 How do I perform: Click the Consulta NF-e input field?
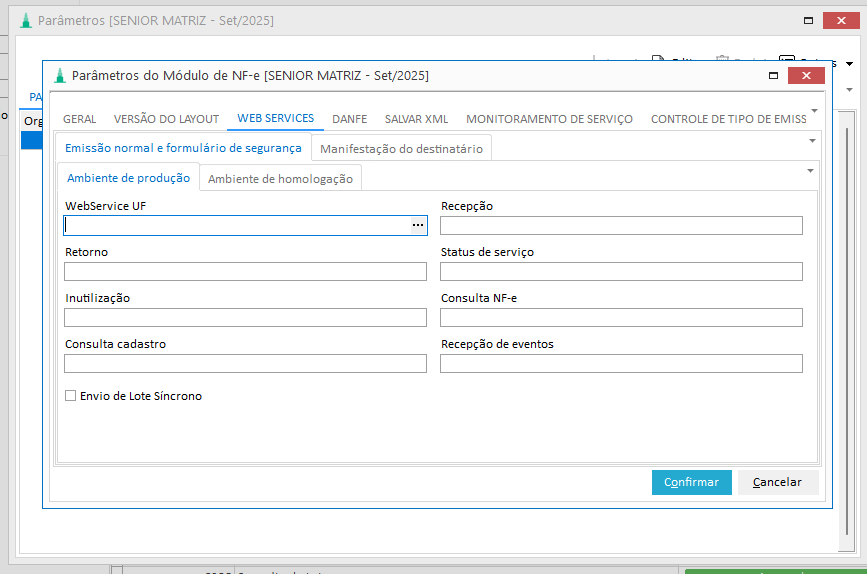pos(621,317)
